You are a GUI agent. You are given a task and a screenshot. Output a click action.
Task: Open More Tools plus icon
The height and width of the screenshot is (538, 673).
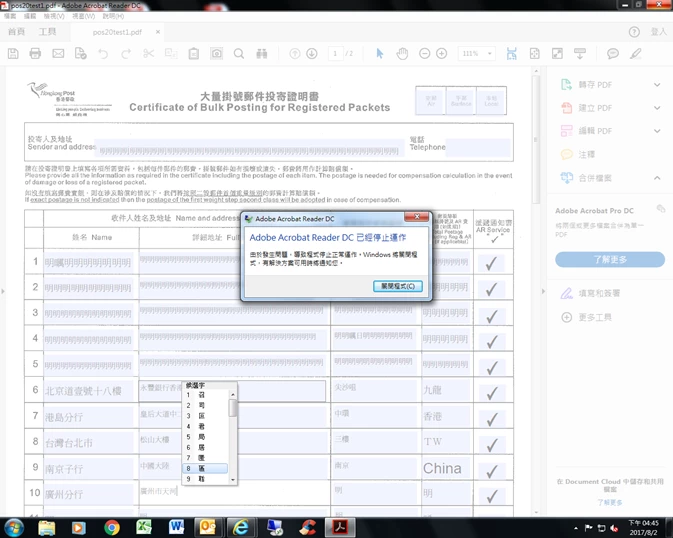(x=567, y=317)
